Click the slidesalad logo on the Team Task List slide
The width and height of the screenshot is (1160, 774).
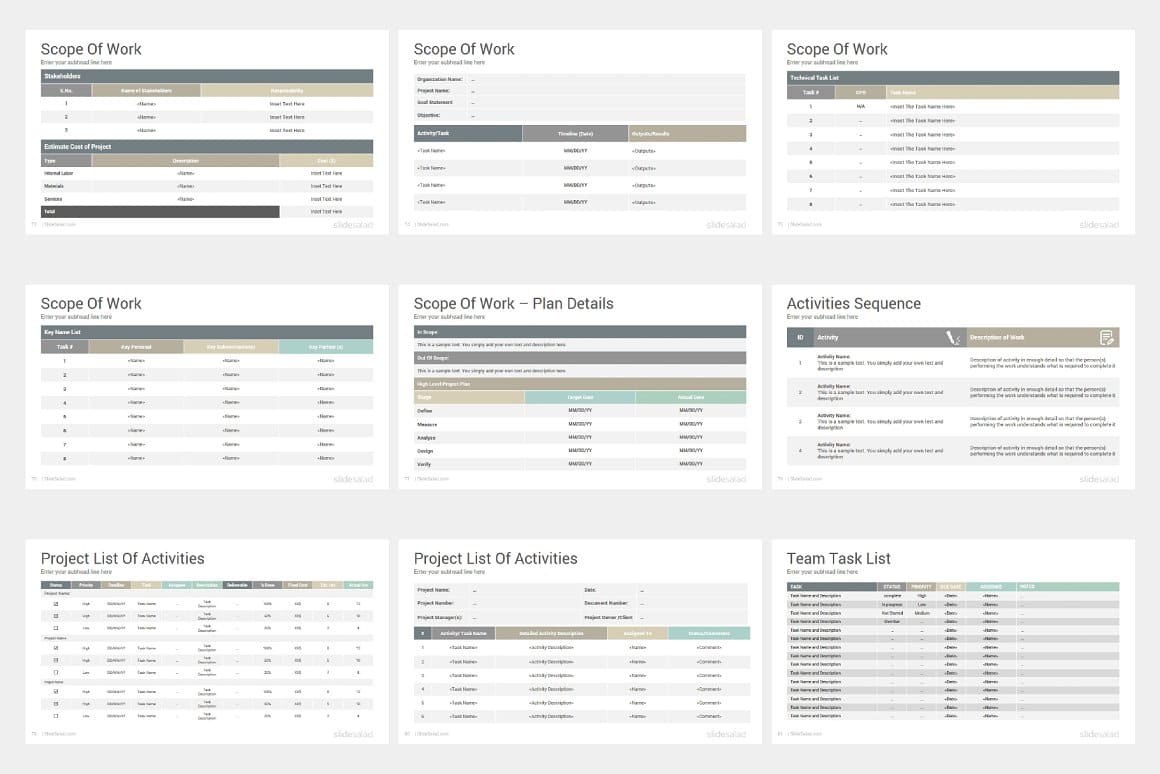pos(1098,733)
